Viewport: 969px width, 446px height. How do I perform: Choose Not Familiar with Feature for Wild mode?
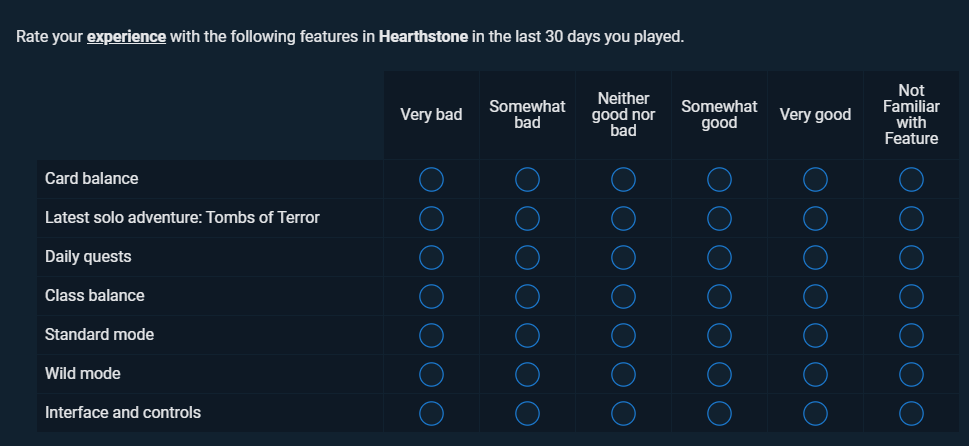[911, 374]
